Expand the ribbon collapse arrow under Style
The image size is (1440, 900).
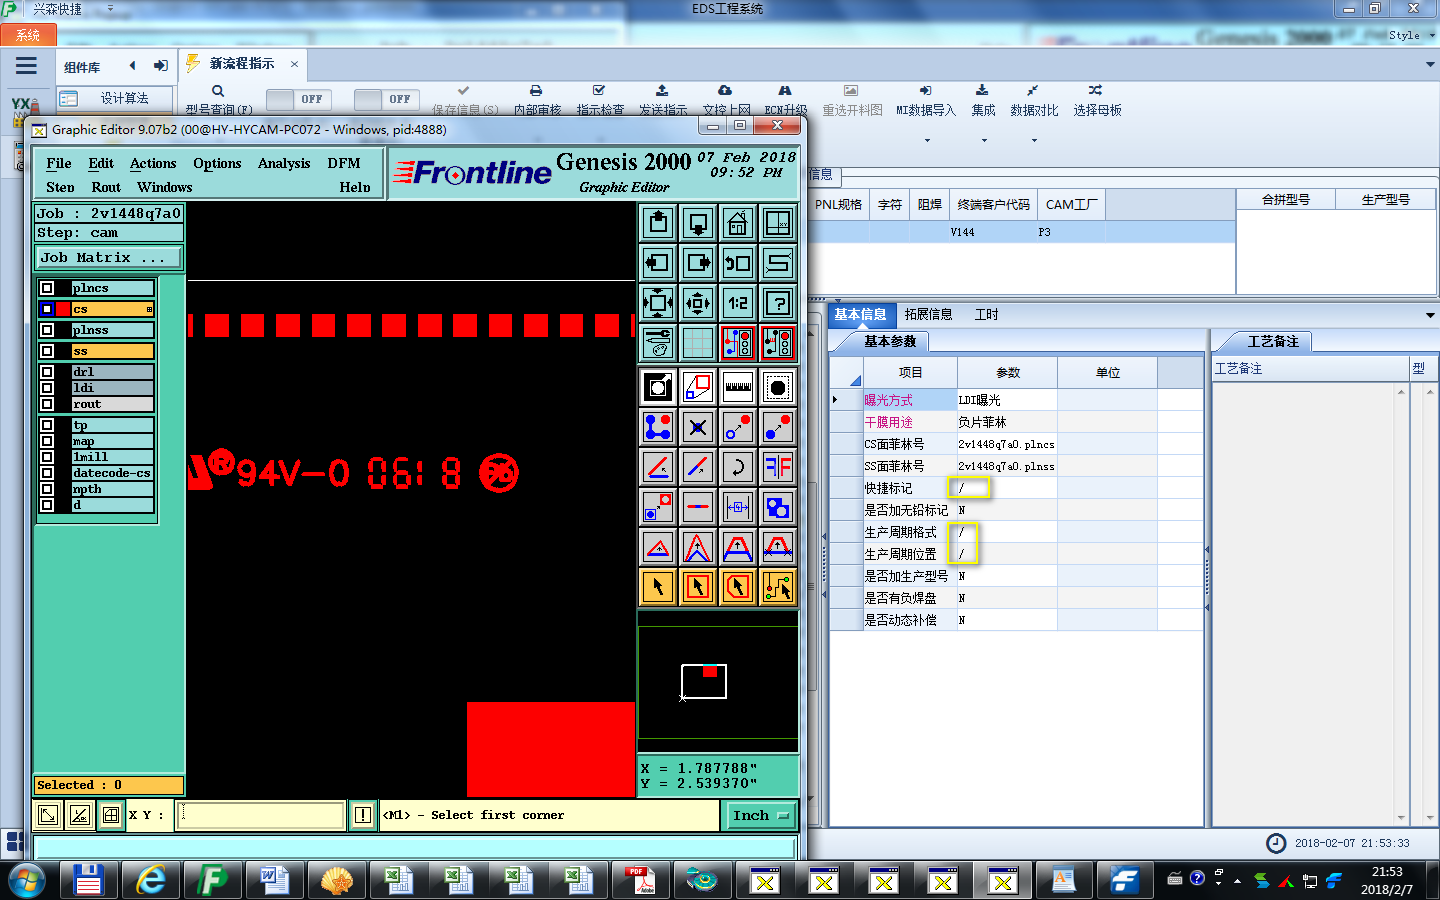[x=1430, y=64]
